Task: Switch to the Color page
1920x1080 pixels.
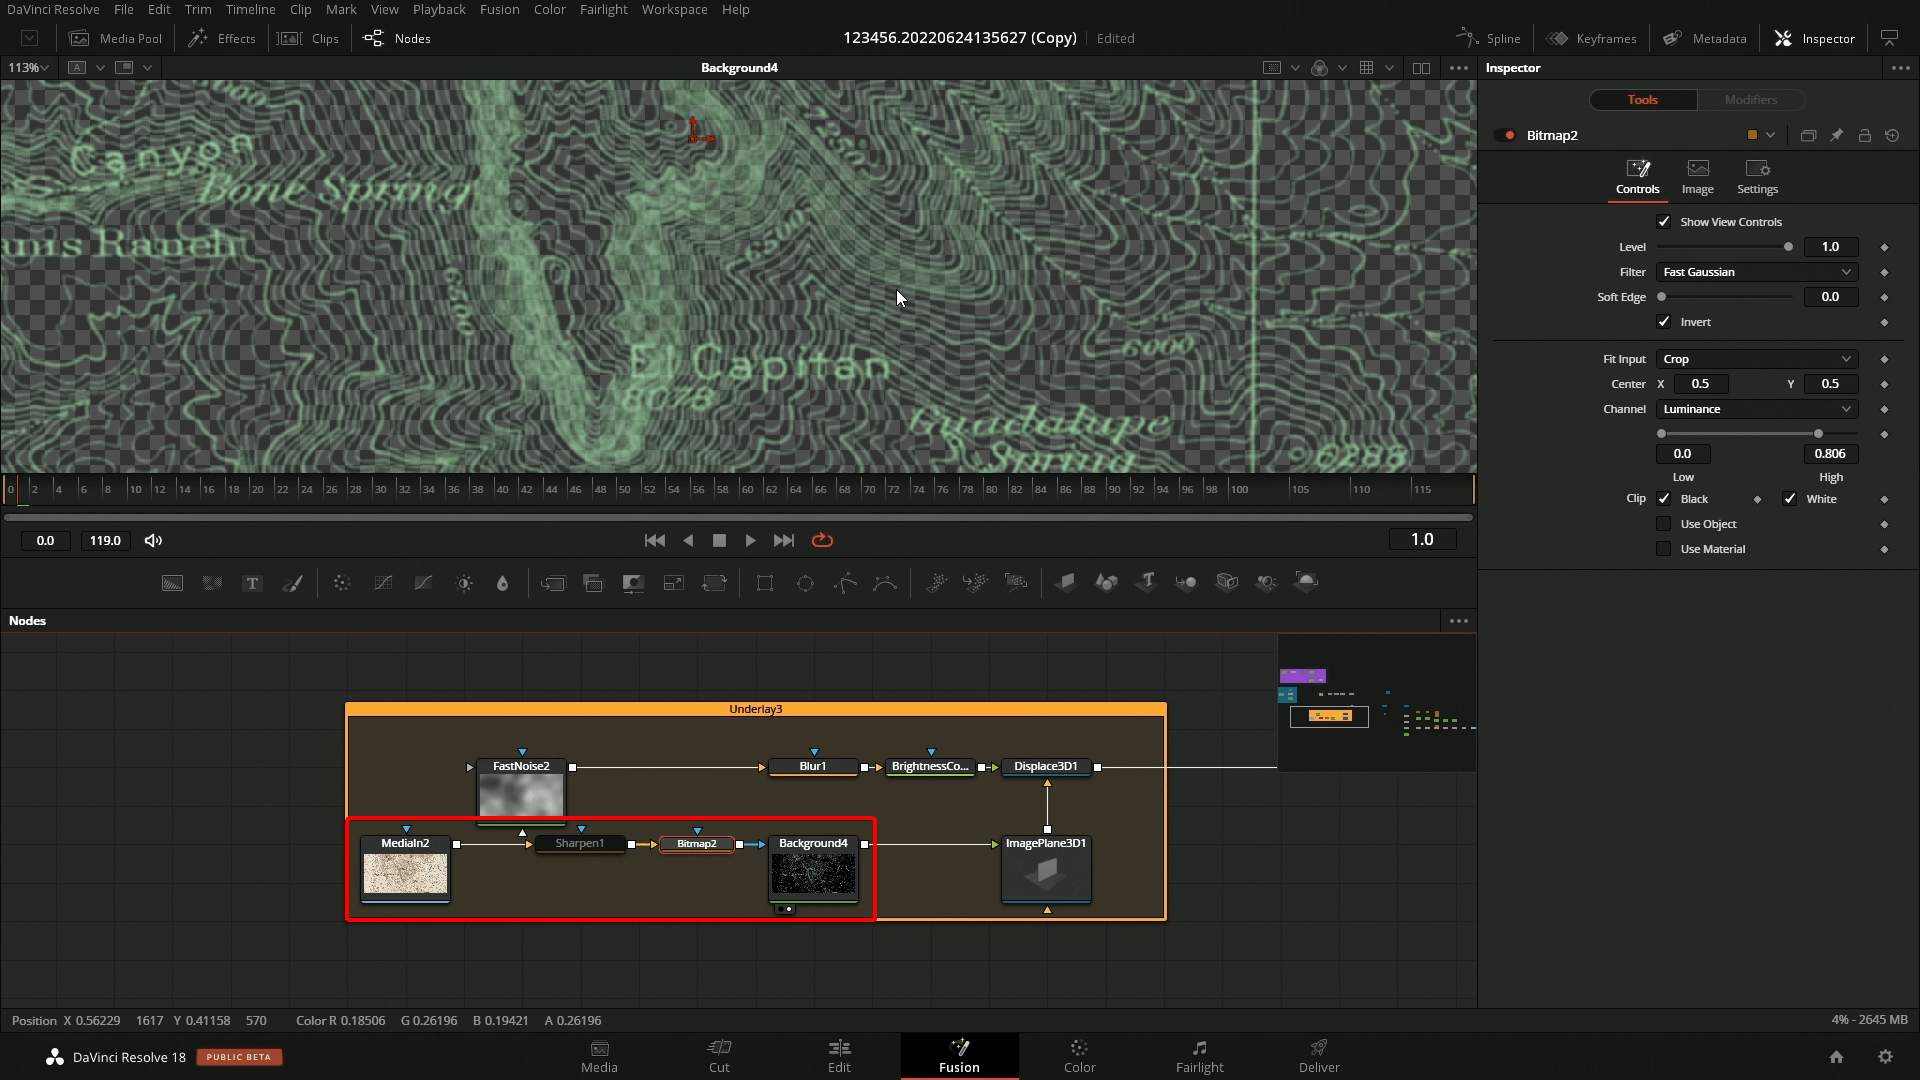Action: coord(1079,1056)
